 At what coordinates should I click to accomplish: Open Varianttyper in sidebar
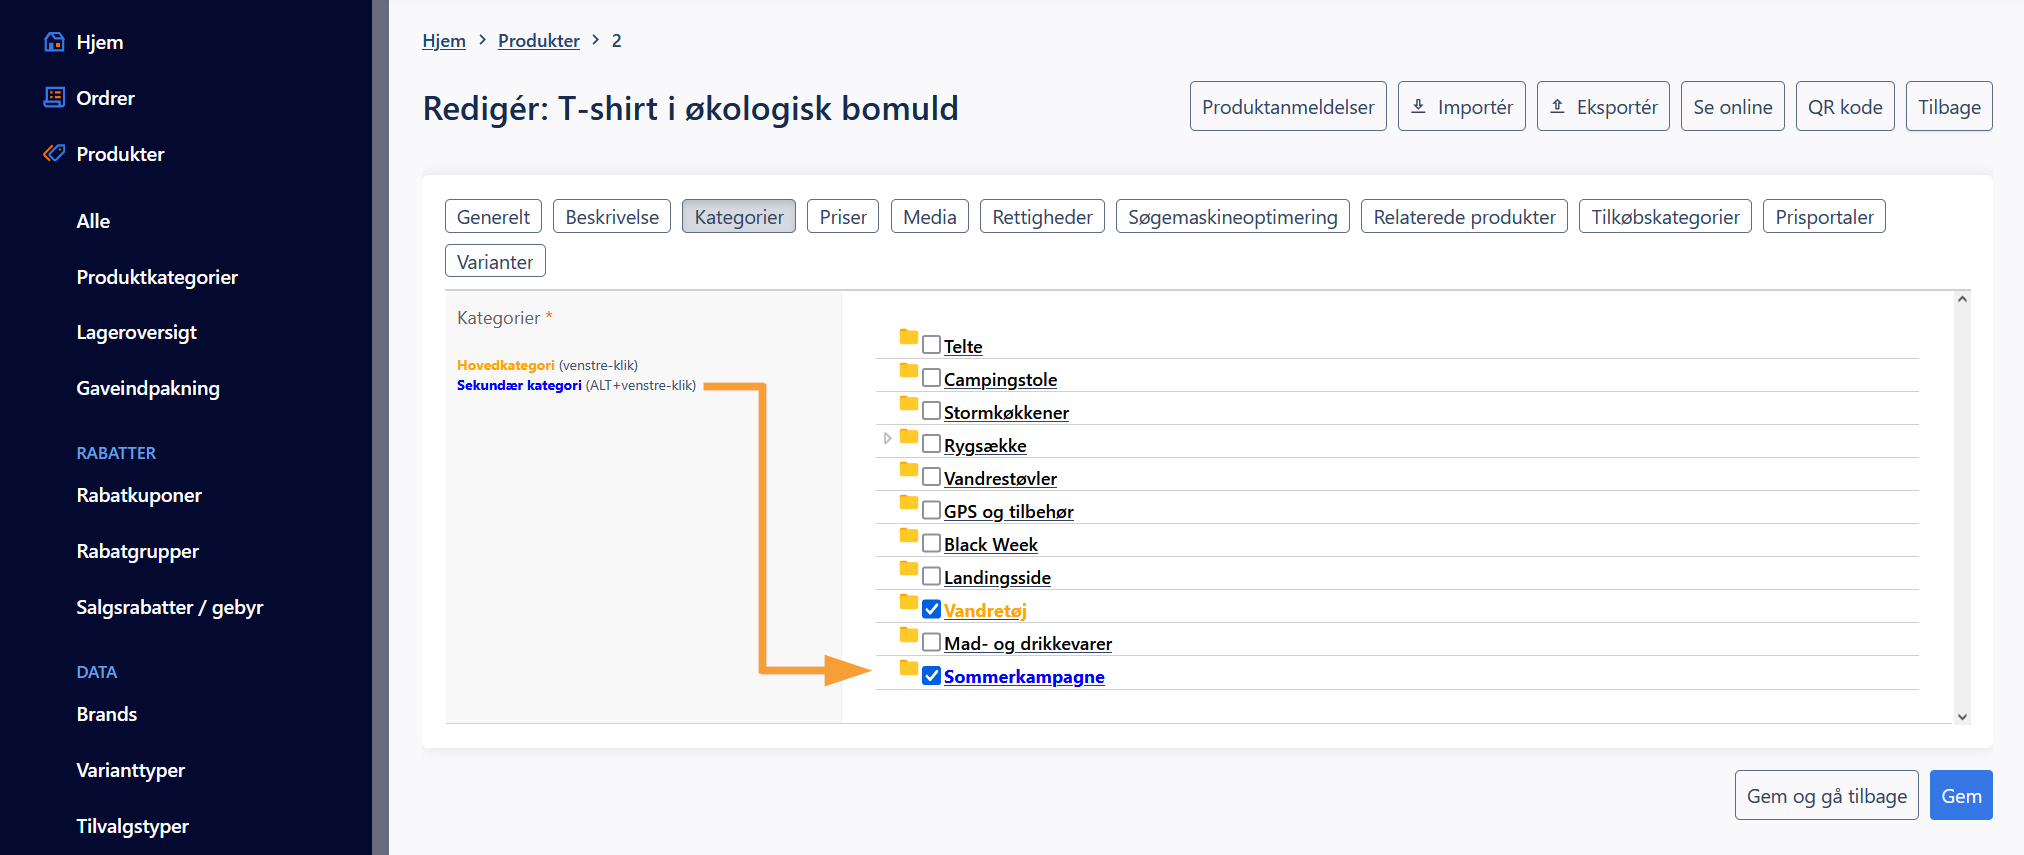(131, 770)
